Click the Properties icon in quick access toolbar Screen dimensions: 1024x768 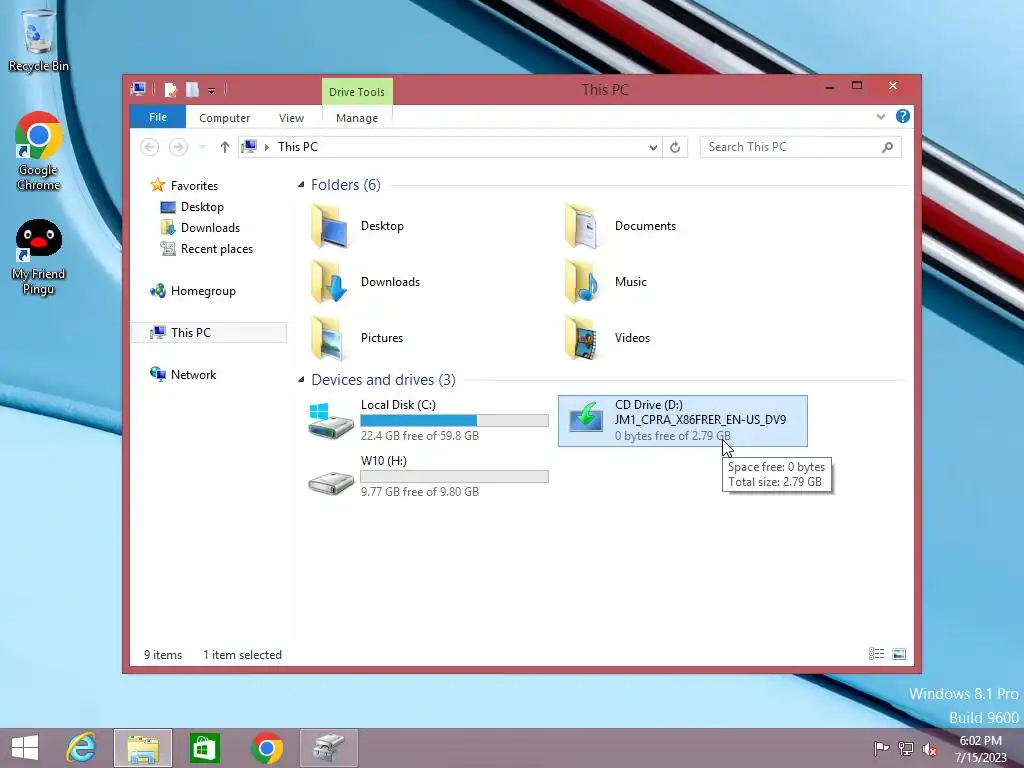170,90
